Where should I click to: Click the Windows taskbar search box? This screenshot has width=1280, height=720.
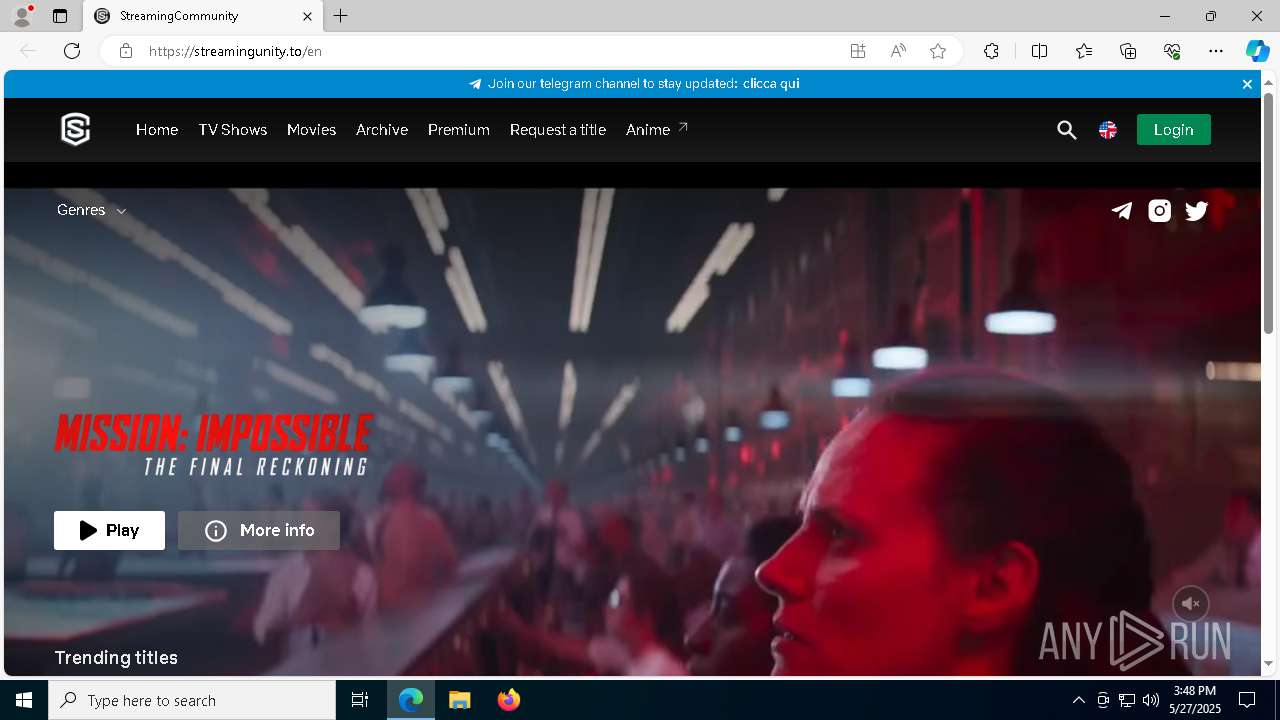click(x=192, y=700)
